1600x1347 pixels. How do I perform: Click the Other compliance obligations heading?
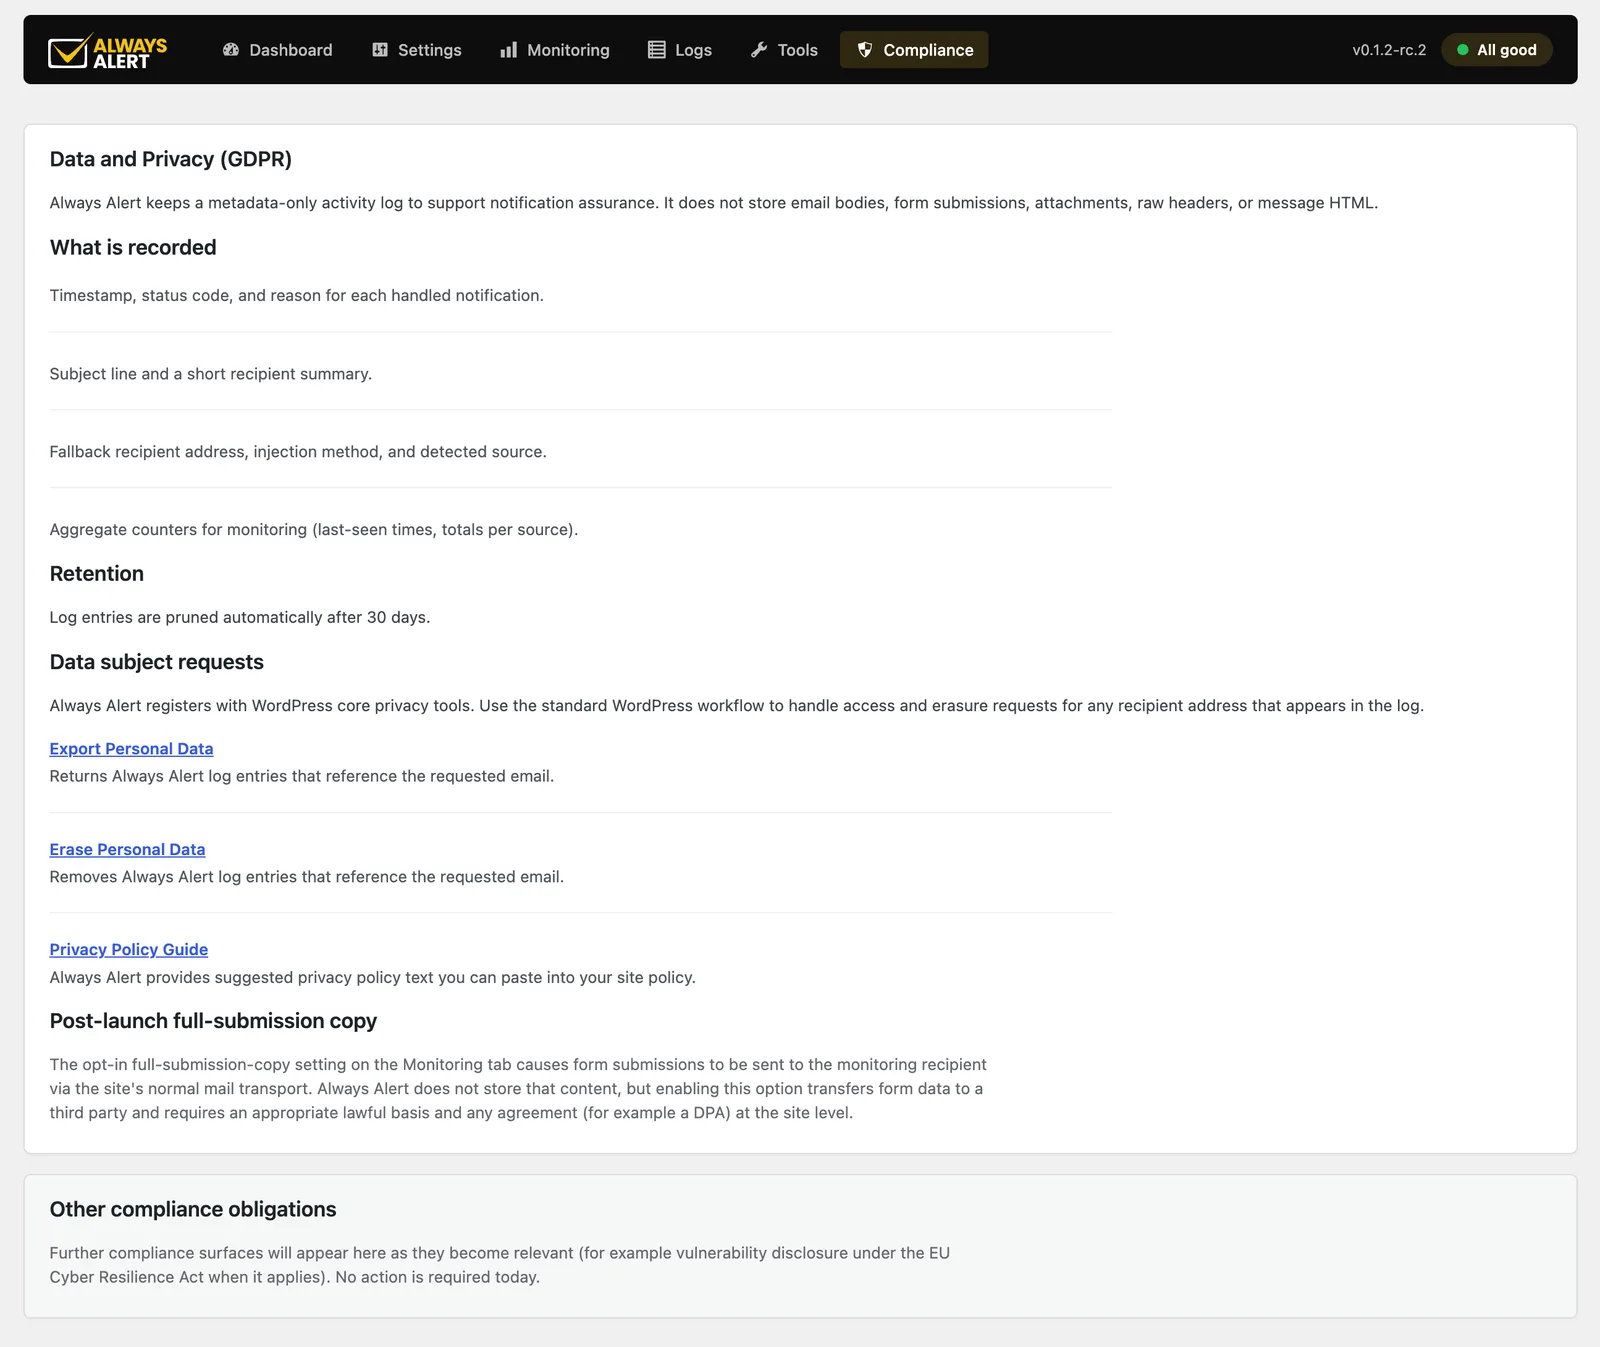point(193,1209)
